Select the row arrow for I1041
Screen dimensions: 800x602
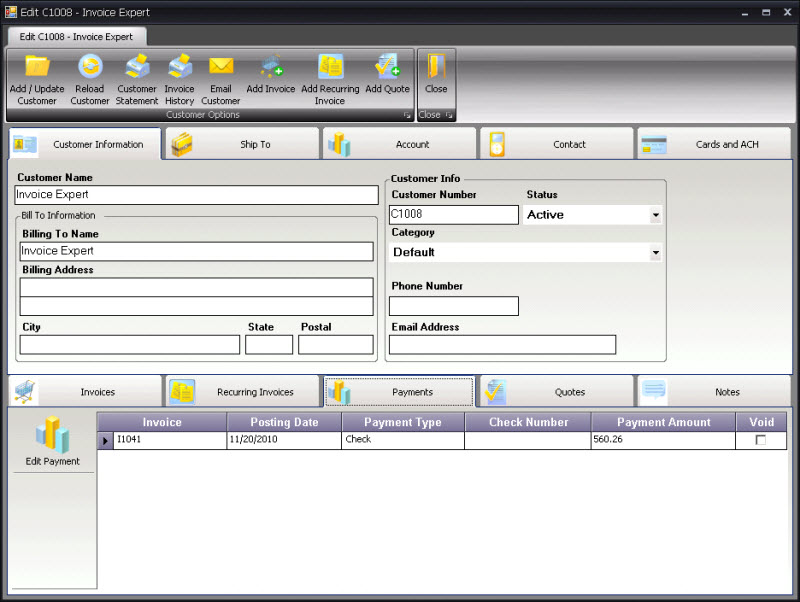(x=105, y=441)
